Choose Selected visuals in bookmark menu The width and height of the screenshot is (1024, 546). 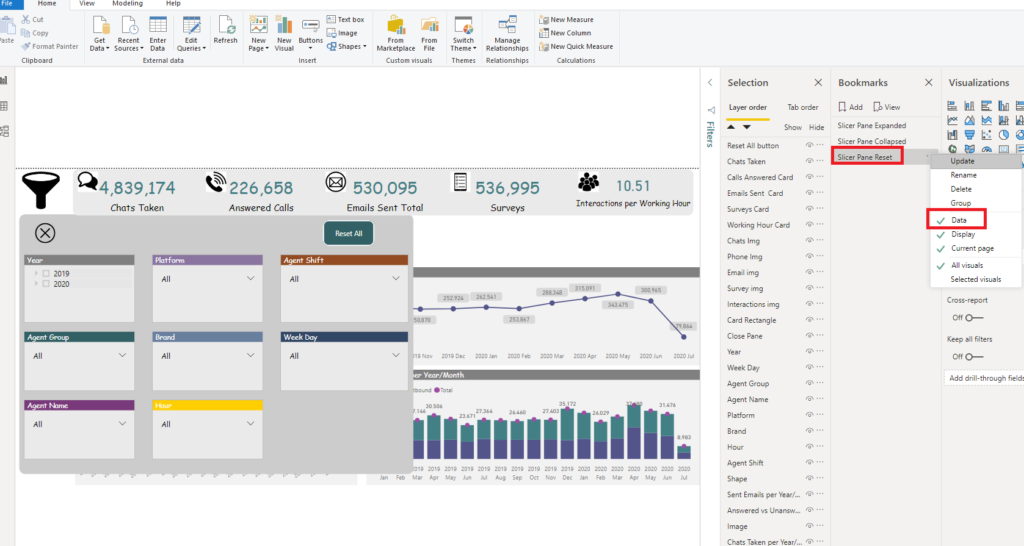[976, 279]
